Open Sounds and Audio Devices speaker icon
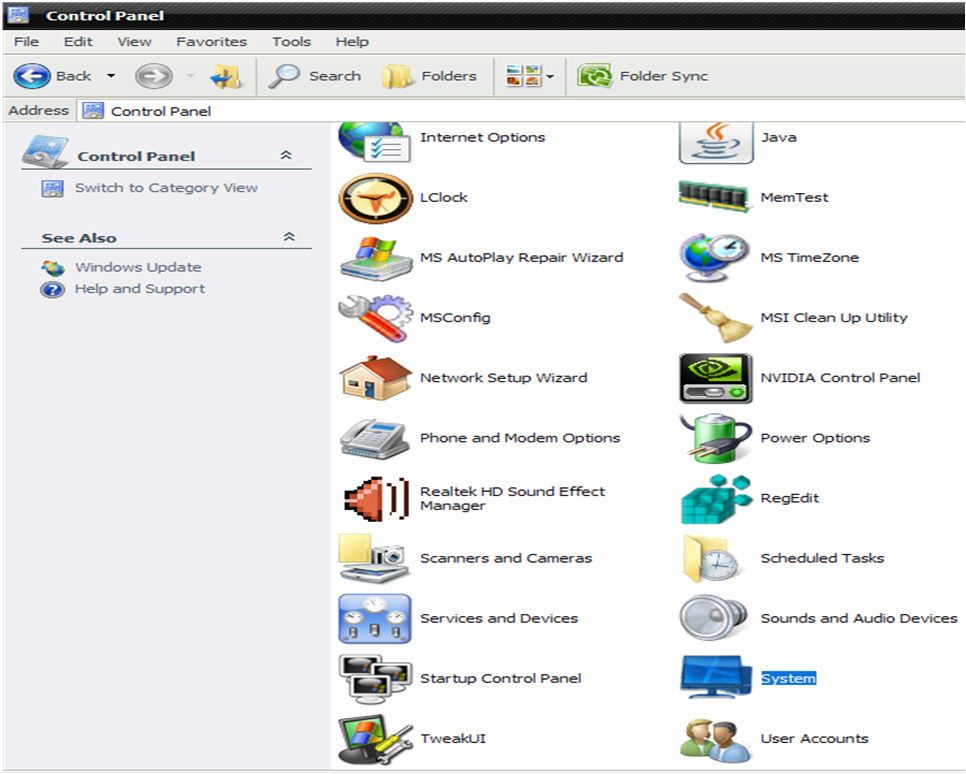 (714, 618)
